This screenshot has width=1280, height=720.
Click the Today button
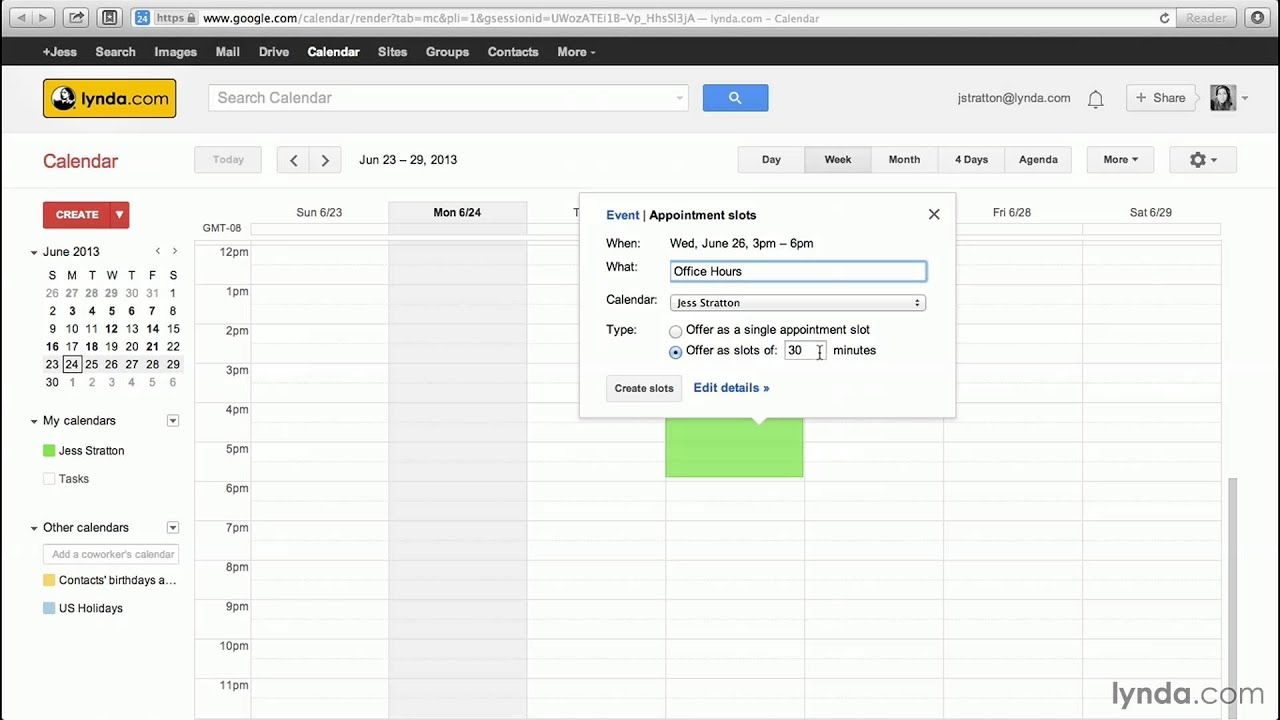click(x=228, y=160)
